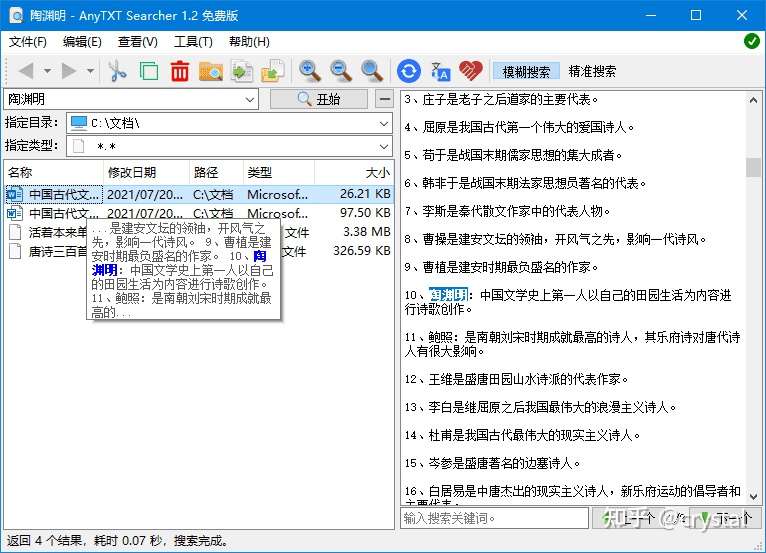The width and height of the screenshot is (766, 553).
Task: Expand the 指定类型 *.* dropdown
Action: [384, 146]
